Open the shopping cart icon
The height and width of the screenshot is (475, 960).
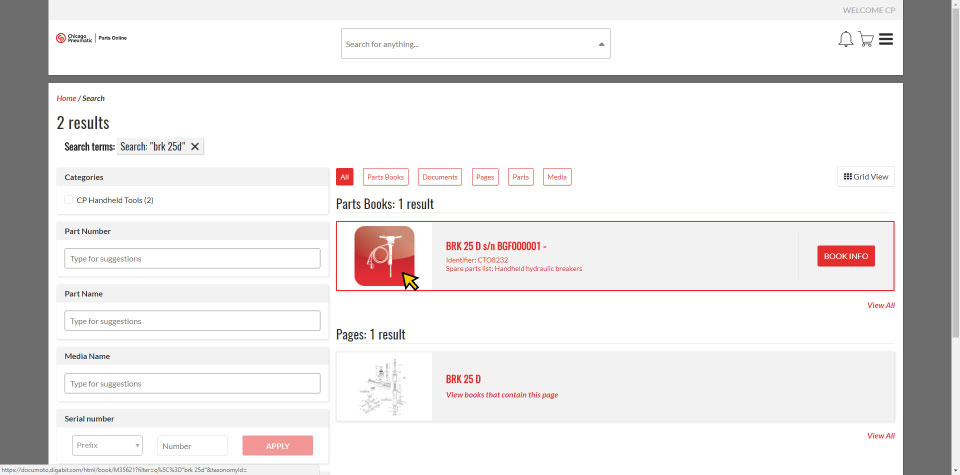[866, 39]
